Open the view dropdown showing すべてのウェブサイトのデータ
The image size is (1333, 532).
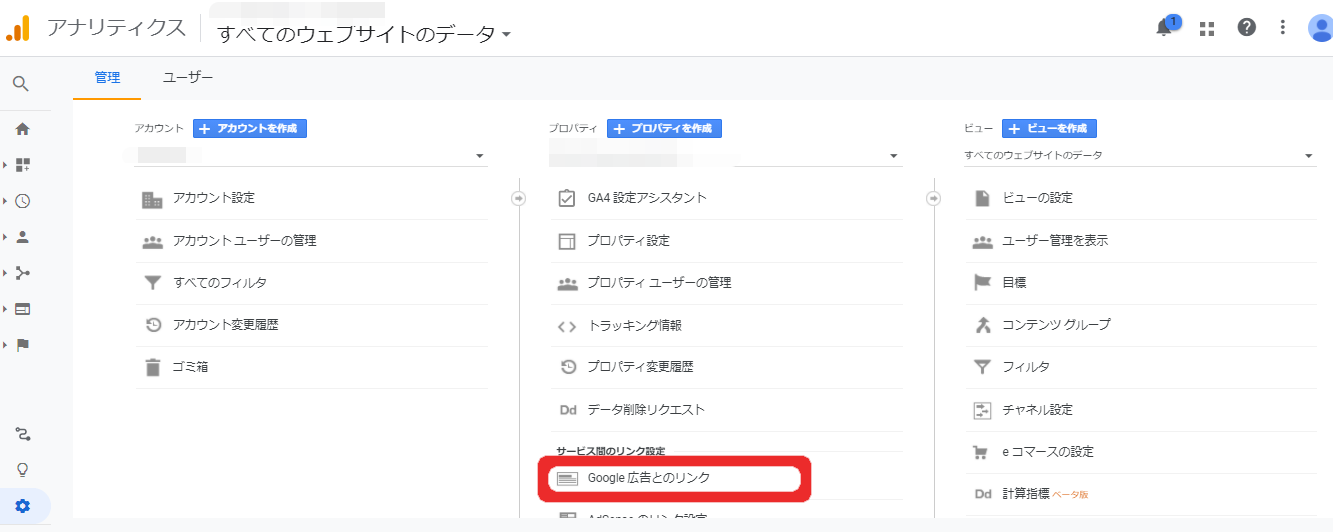pos(1140,156)
